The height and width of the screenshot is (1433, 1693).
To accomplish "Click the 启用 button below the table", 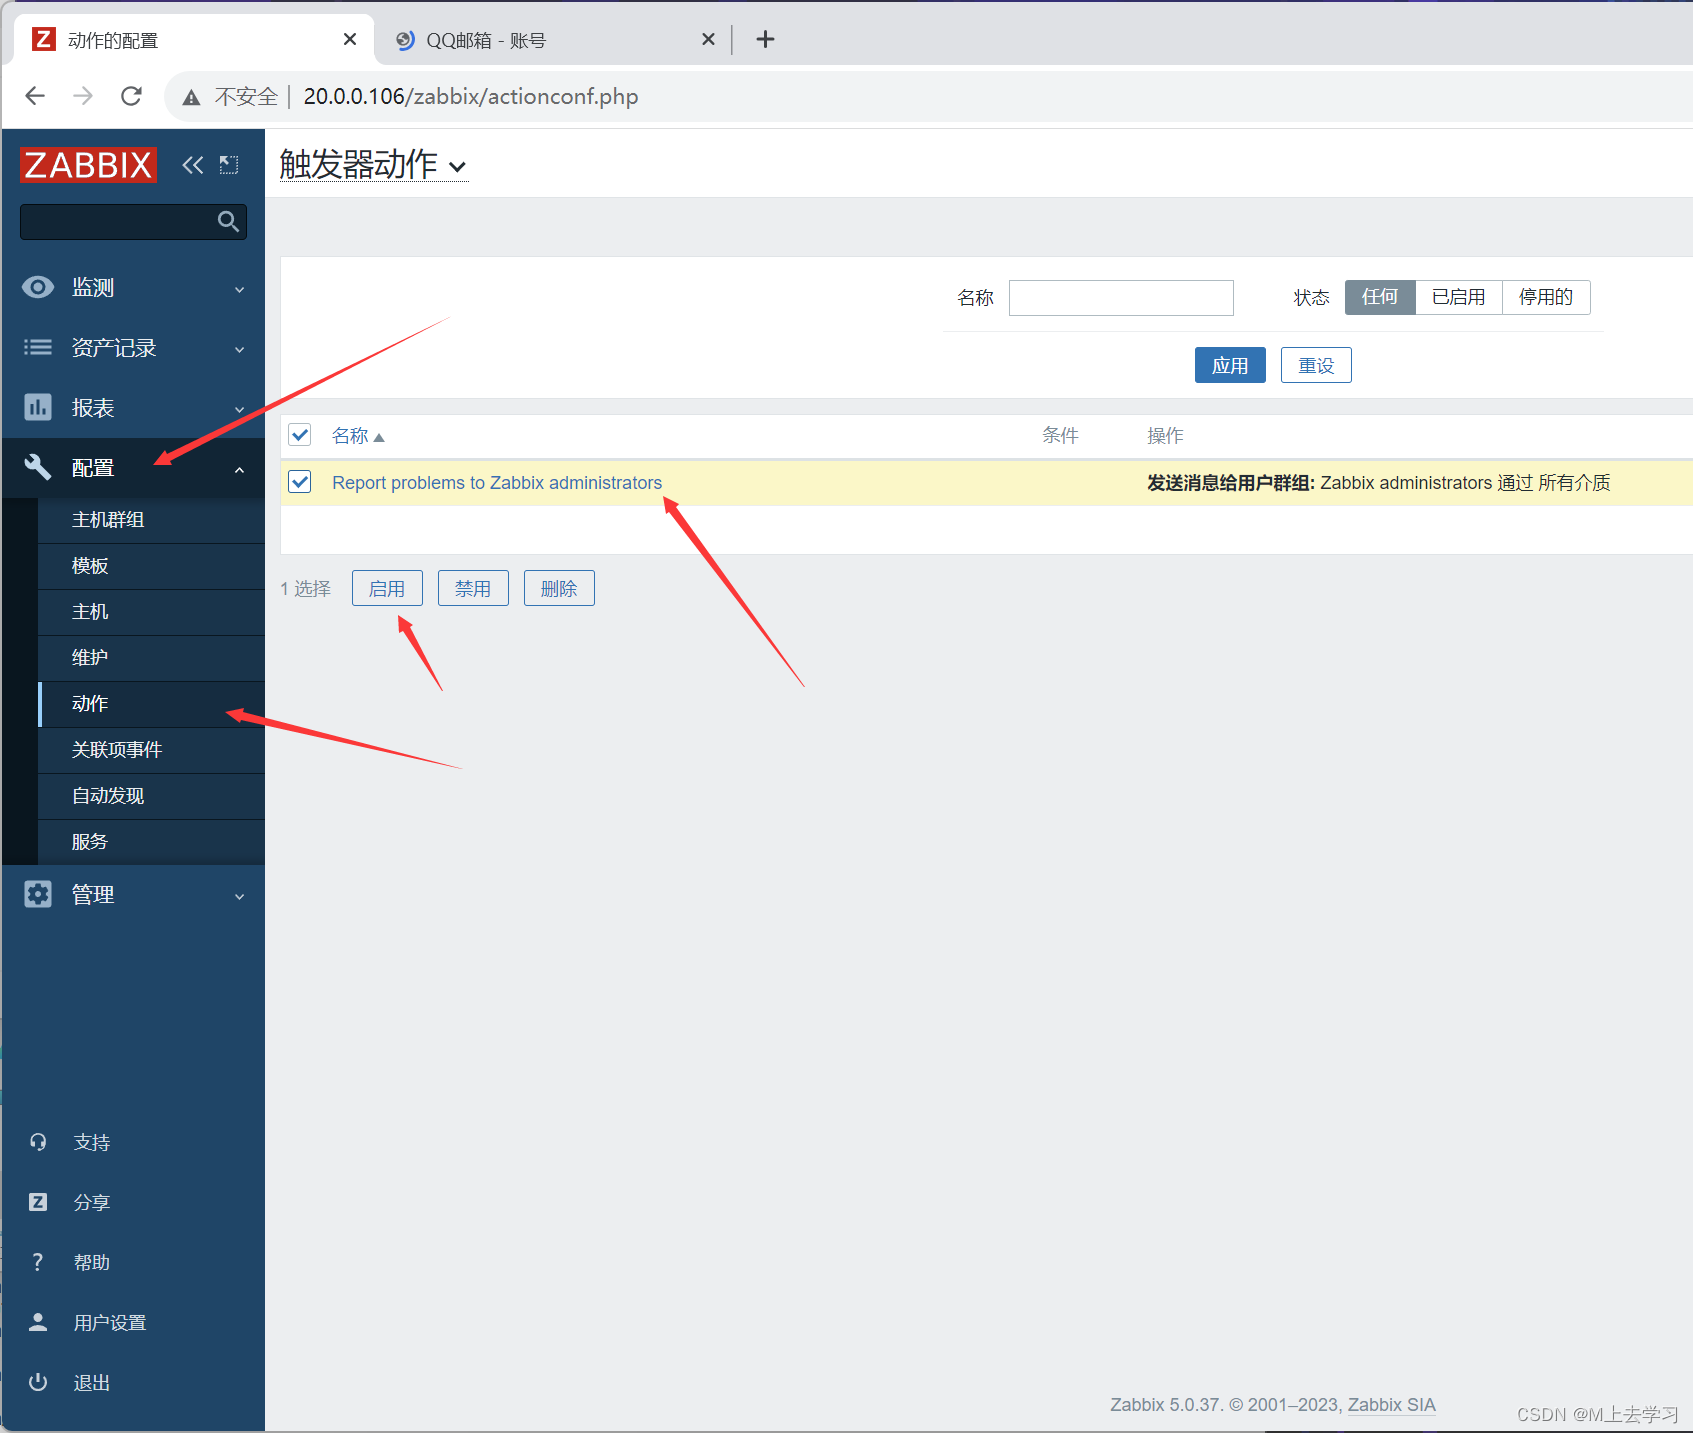I will coord(387,588).
